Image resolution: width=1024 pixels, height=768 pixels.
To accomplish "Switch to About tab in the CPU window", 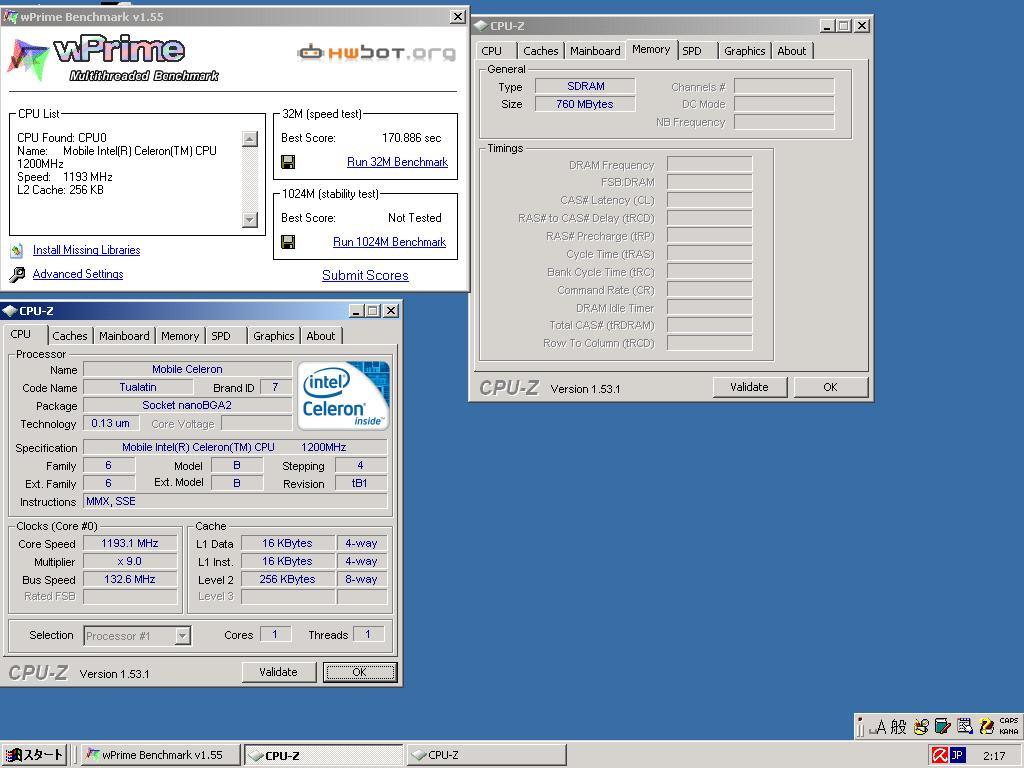I will (321, 336).
